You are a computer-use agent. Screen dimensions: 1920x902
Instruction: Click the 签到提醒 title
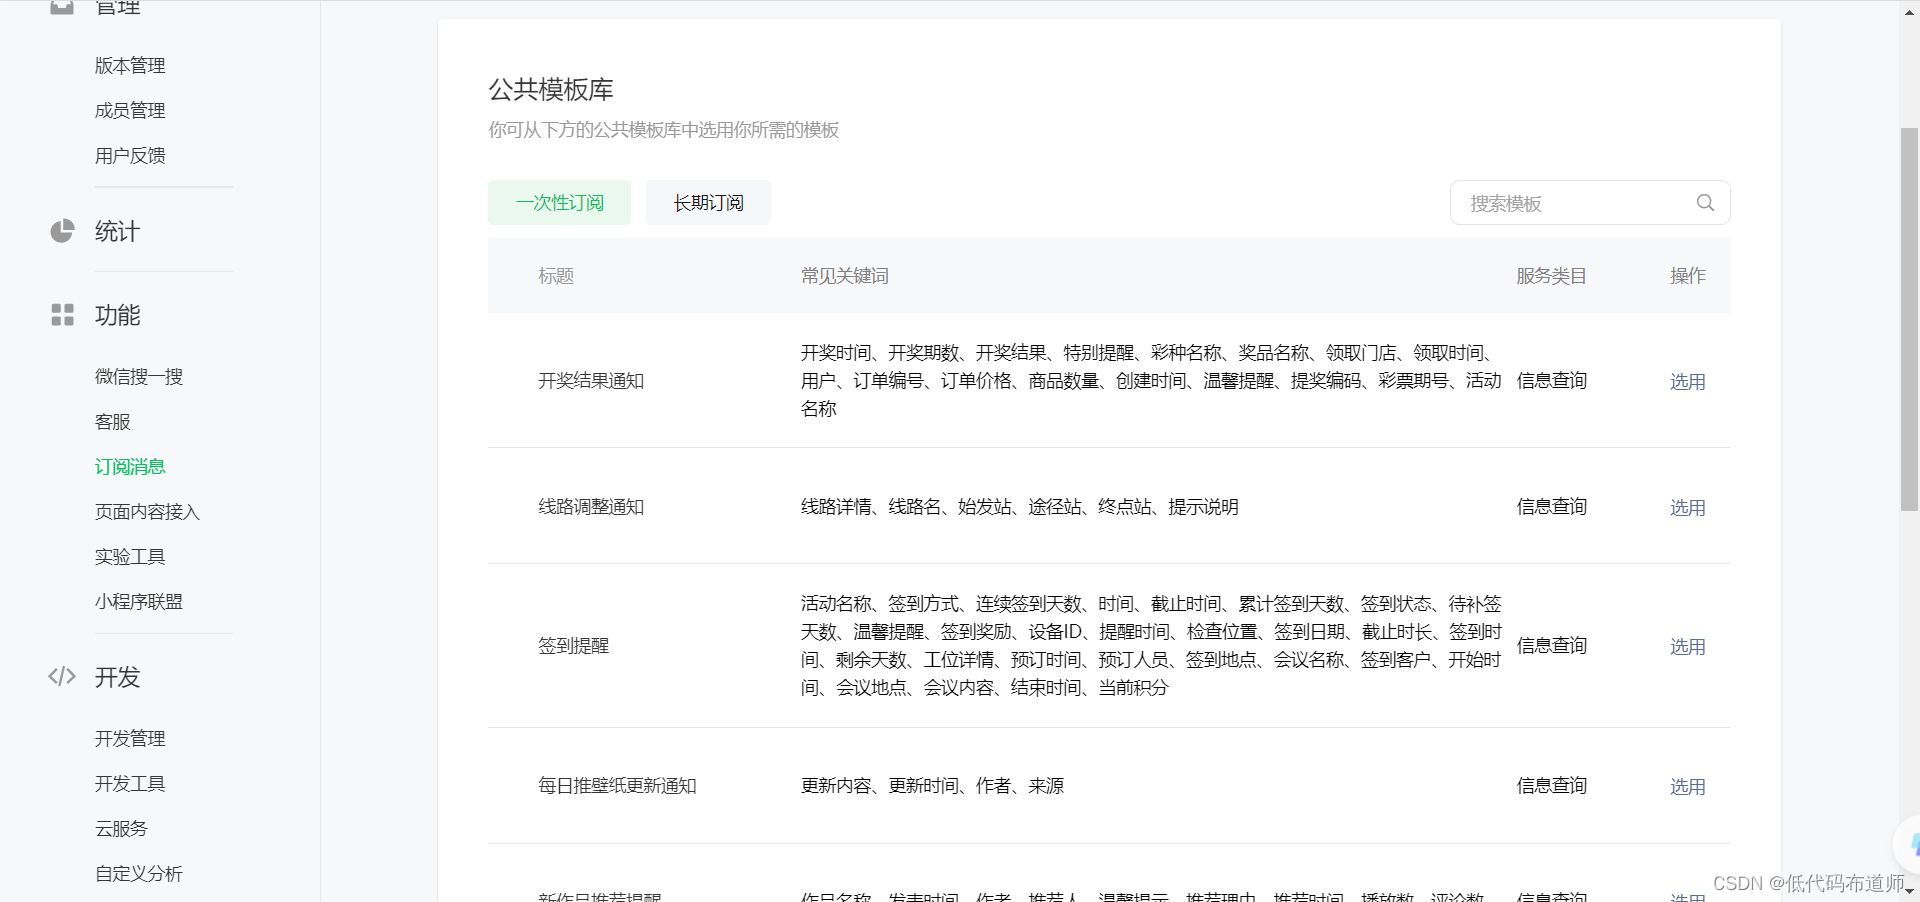pos(573,646)
